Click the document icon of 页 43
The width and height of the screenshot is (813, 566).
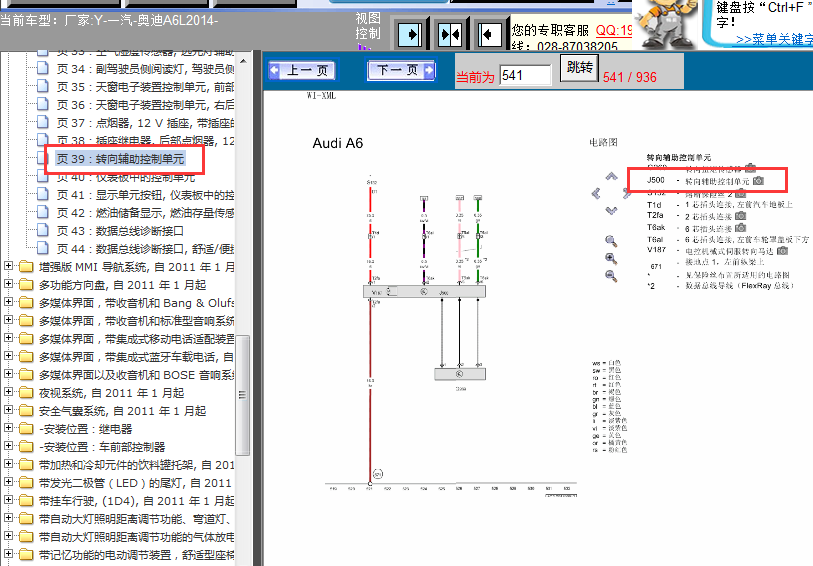tap(43, 231)
